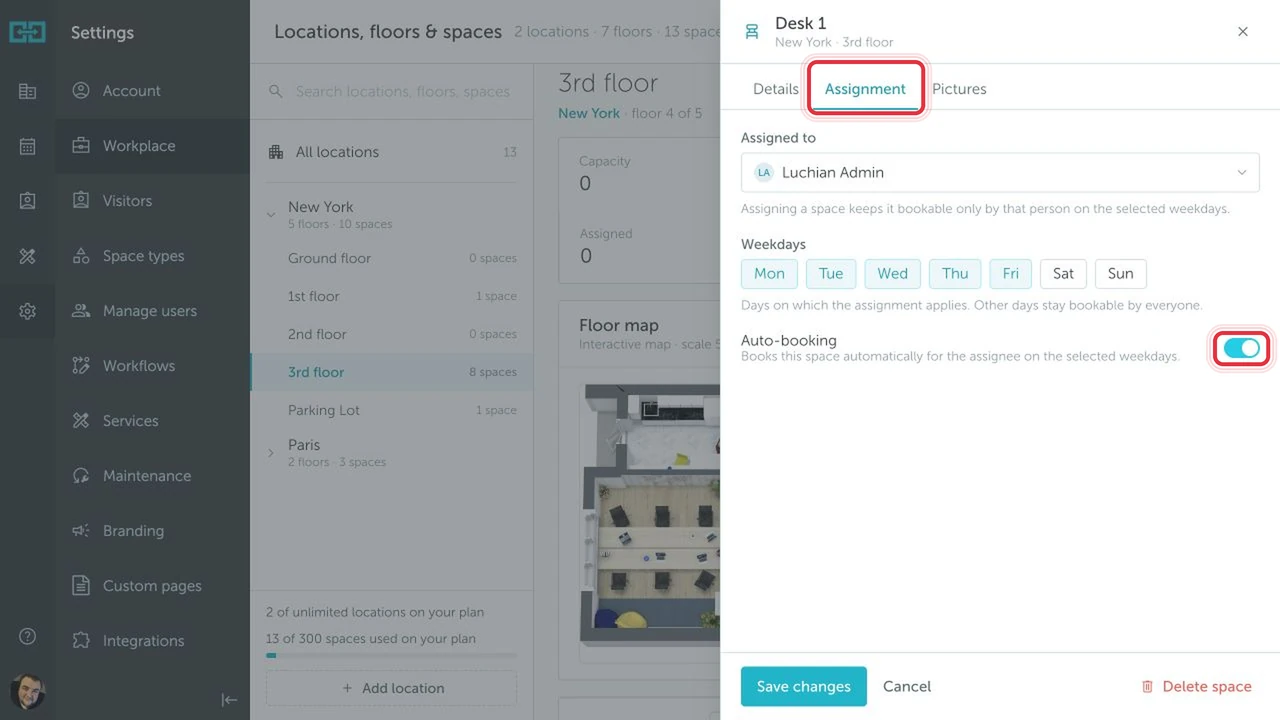The height and width of the screenshot is (720, 1280).
Task: Click the floor map image
Action: 650,515
